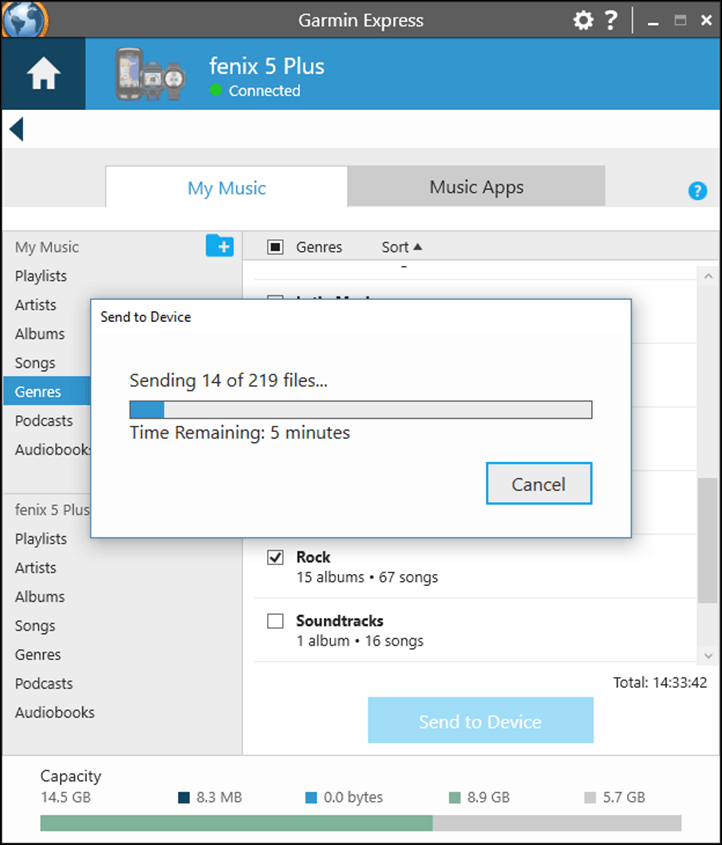Screen dimensions: 722x845
Task: Open Audiobooks under My Music
Action: (x=53, y=450)
